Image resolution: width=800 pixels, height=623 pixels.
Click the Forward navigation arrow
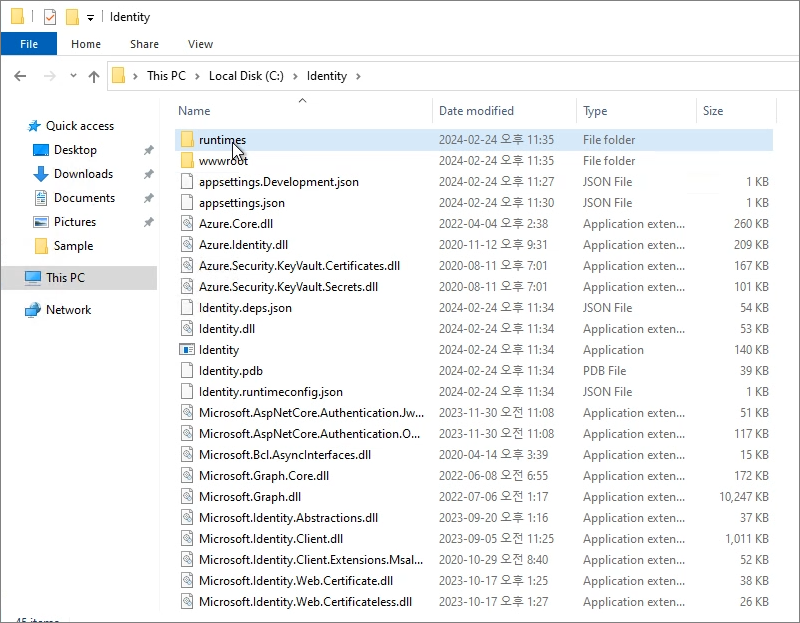point(49,76)
